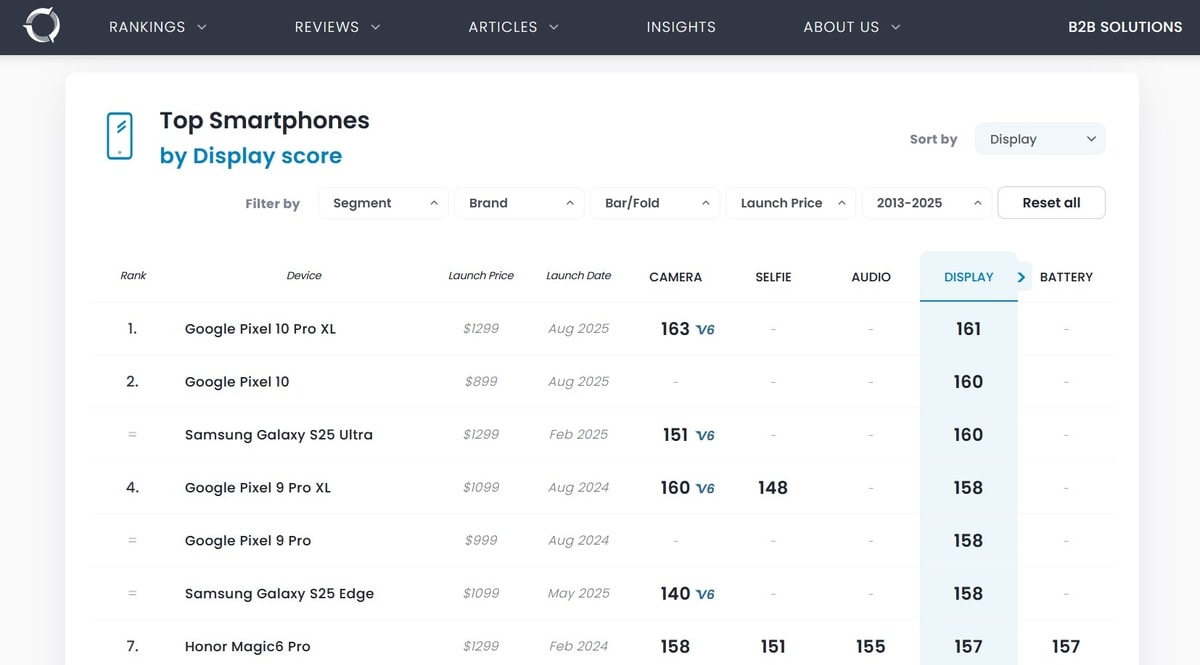Open Google Pixel 9 Pro XL device
The image size is (1200, 665).
click(x=258, y=488)
